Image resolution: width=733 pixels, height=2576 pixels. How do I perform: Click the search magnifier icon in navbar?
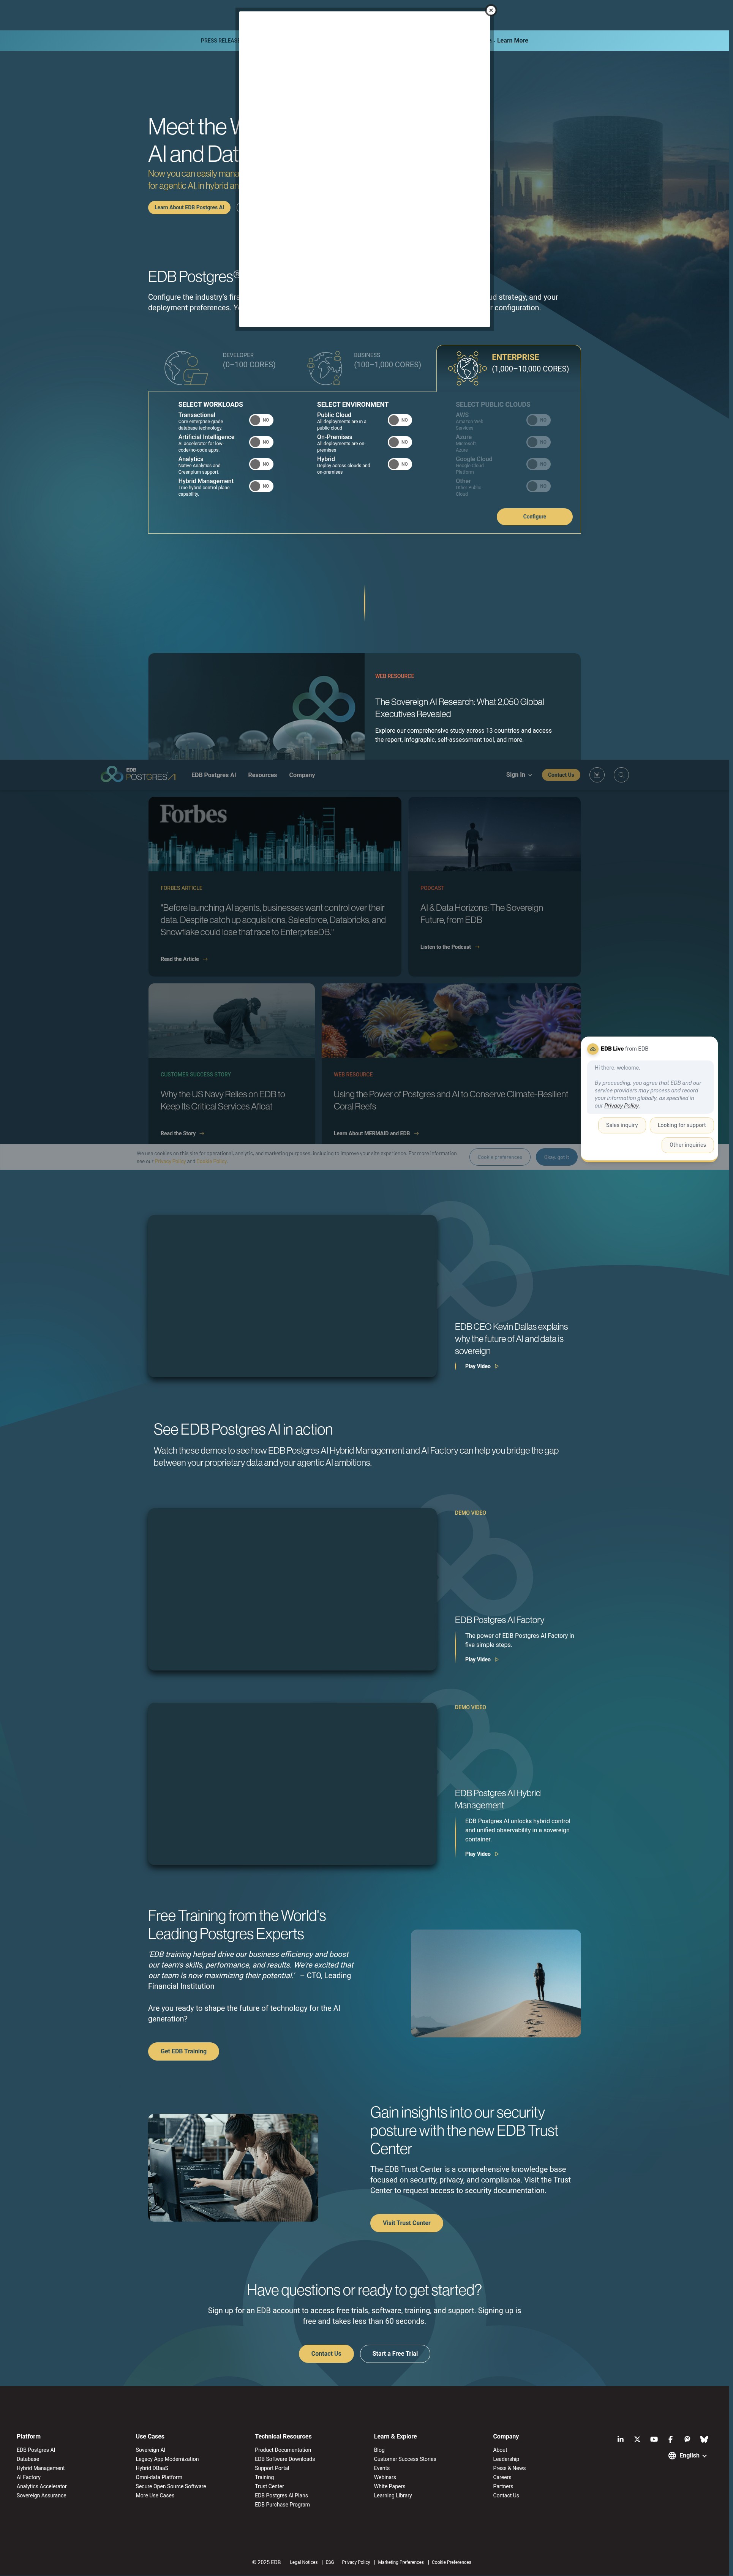[x=621, y=775]
